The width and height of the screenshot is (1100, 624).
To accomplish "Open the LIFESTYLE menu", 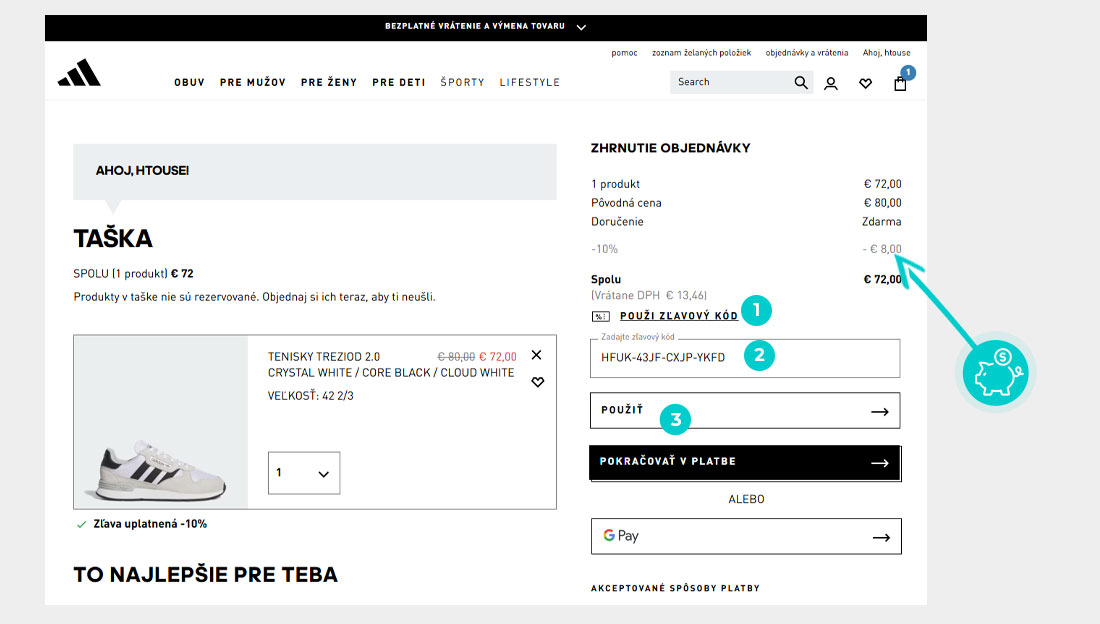I will tap(530, 82).
